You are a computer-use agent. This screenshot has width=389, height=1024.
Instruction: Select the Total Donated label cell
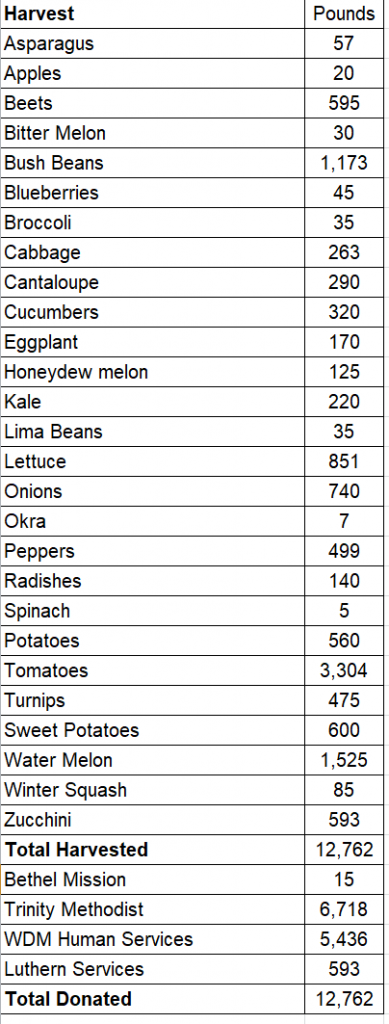tap(153, 999)
